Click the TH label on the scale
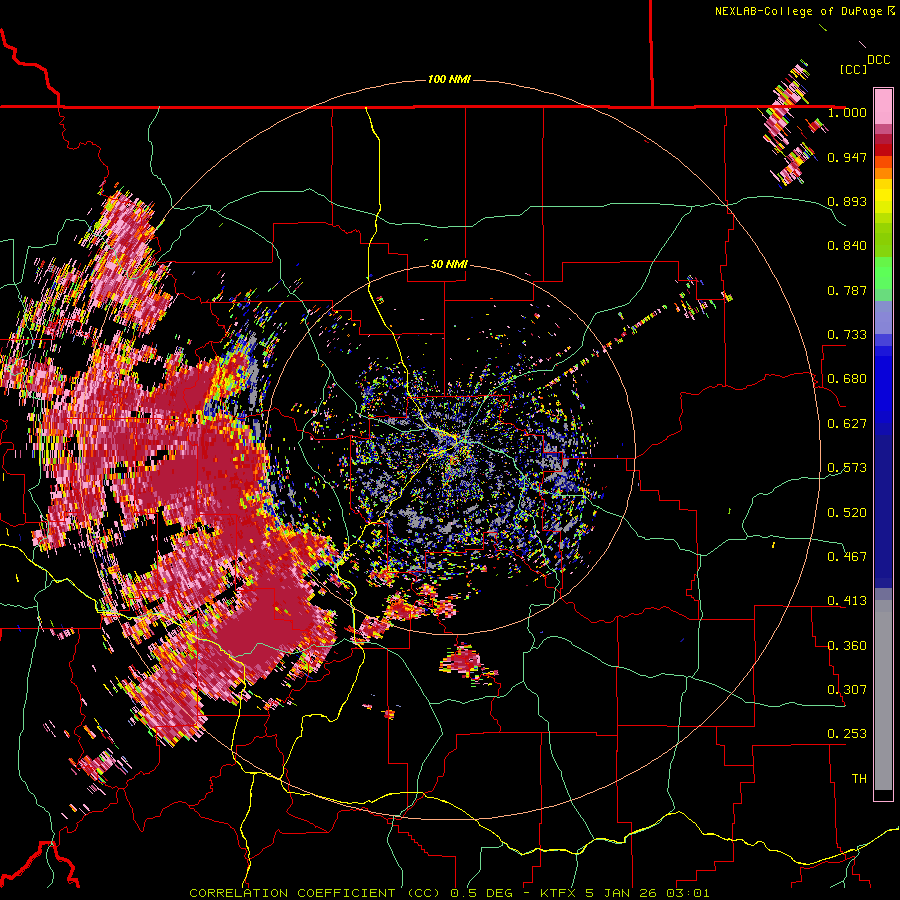 (859, 778)
